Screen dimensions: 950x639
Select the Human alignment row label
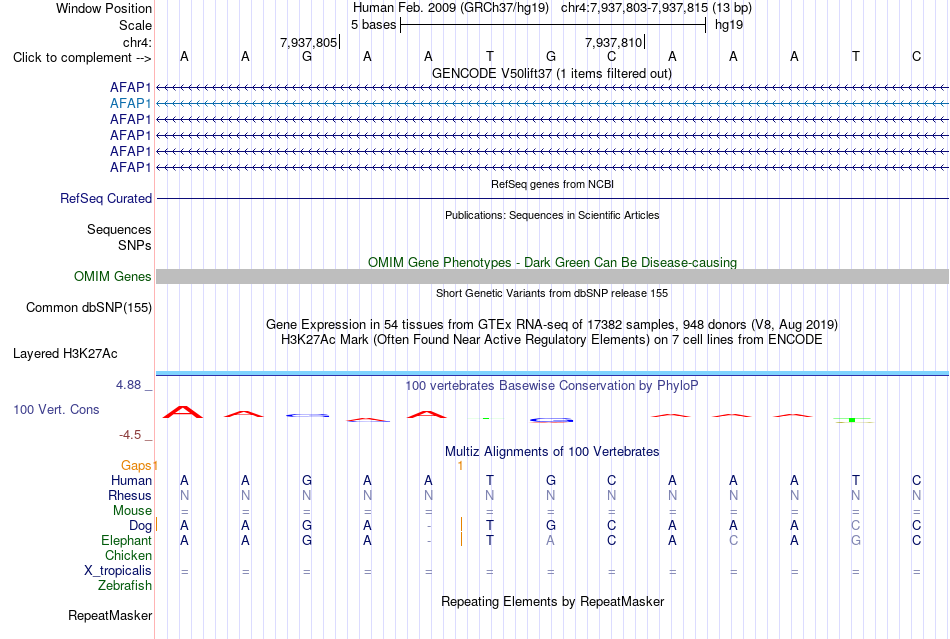coord(131,480)
